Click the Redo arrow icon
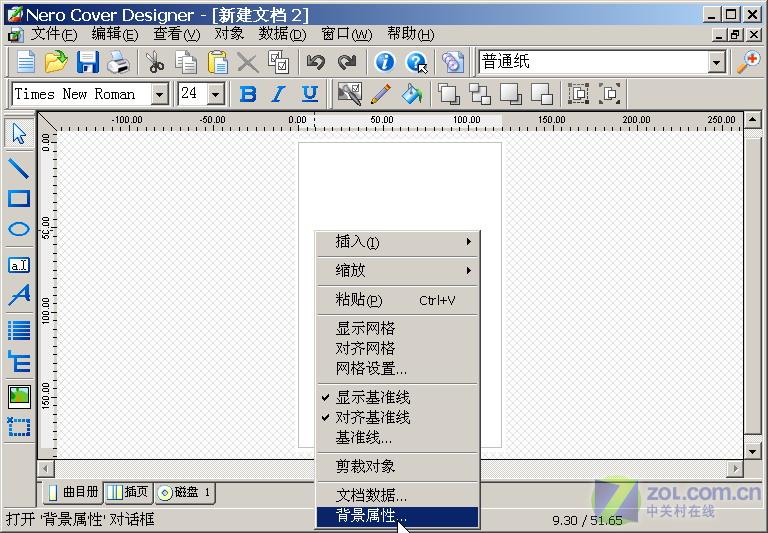The height and width of the screenshot is (533, 768). tap(347, 62)
